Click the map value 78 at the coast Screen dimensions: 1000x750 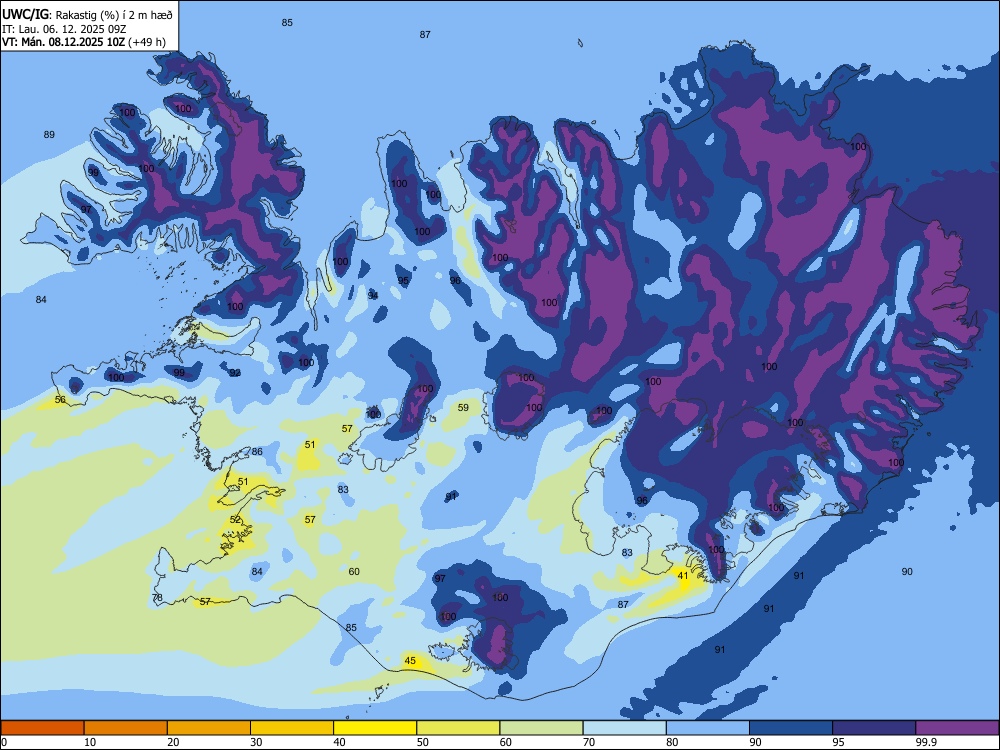pos(157,598)
